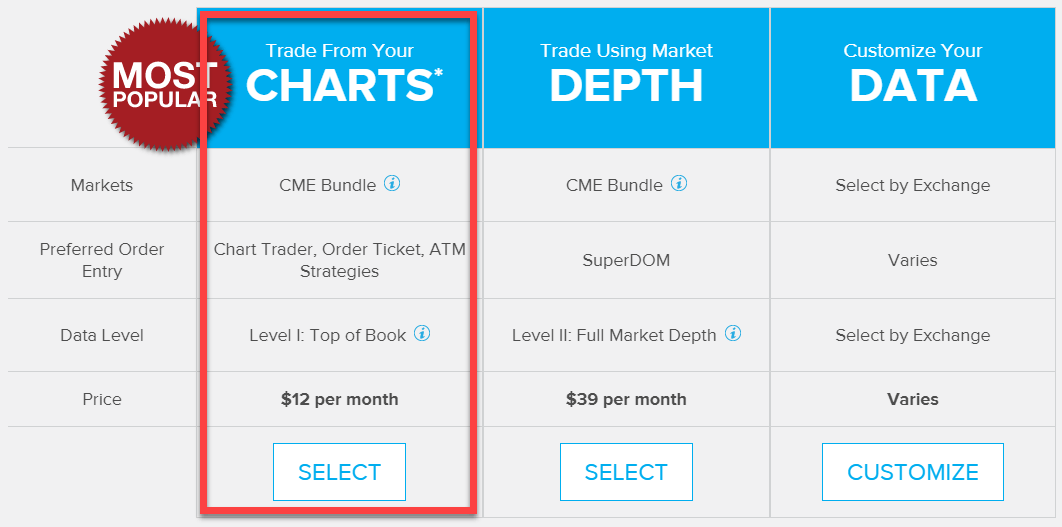Click the Most Popular red badge
Screen dimensions: 1062x527
[163, 85]
